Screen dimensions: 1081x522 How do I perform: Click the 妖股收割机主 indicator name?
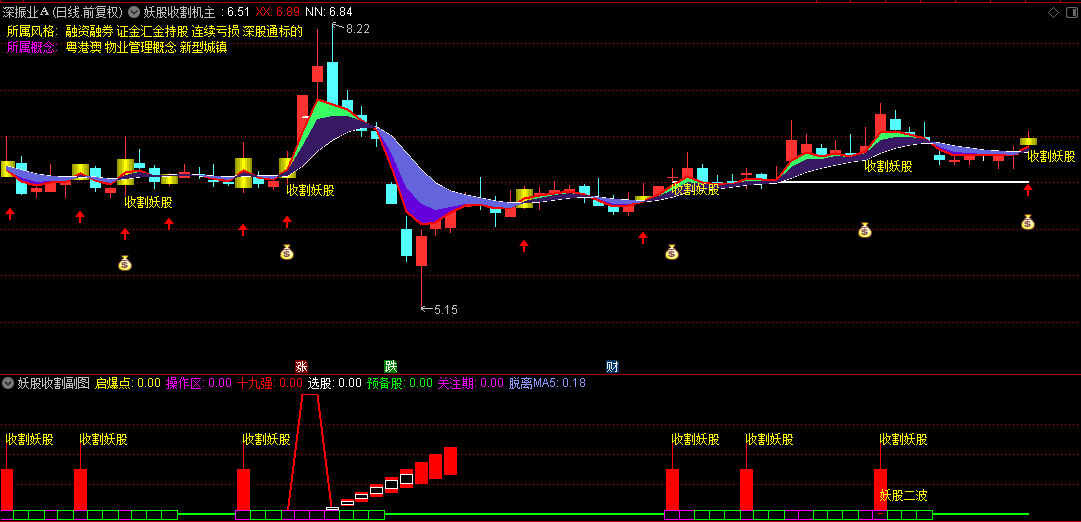click(x=178, y=12)
